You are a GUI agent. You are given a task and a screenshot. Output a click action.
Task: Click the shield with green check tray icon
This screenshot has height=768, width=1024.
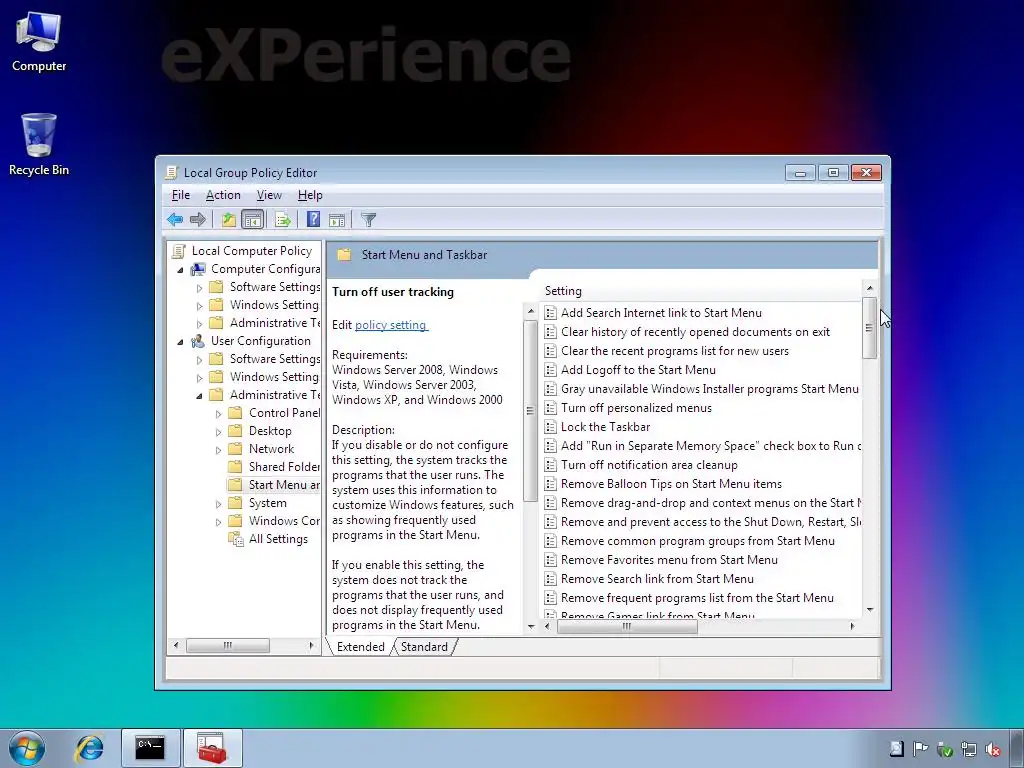(x=944, y=749)
